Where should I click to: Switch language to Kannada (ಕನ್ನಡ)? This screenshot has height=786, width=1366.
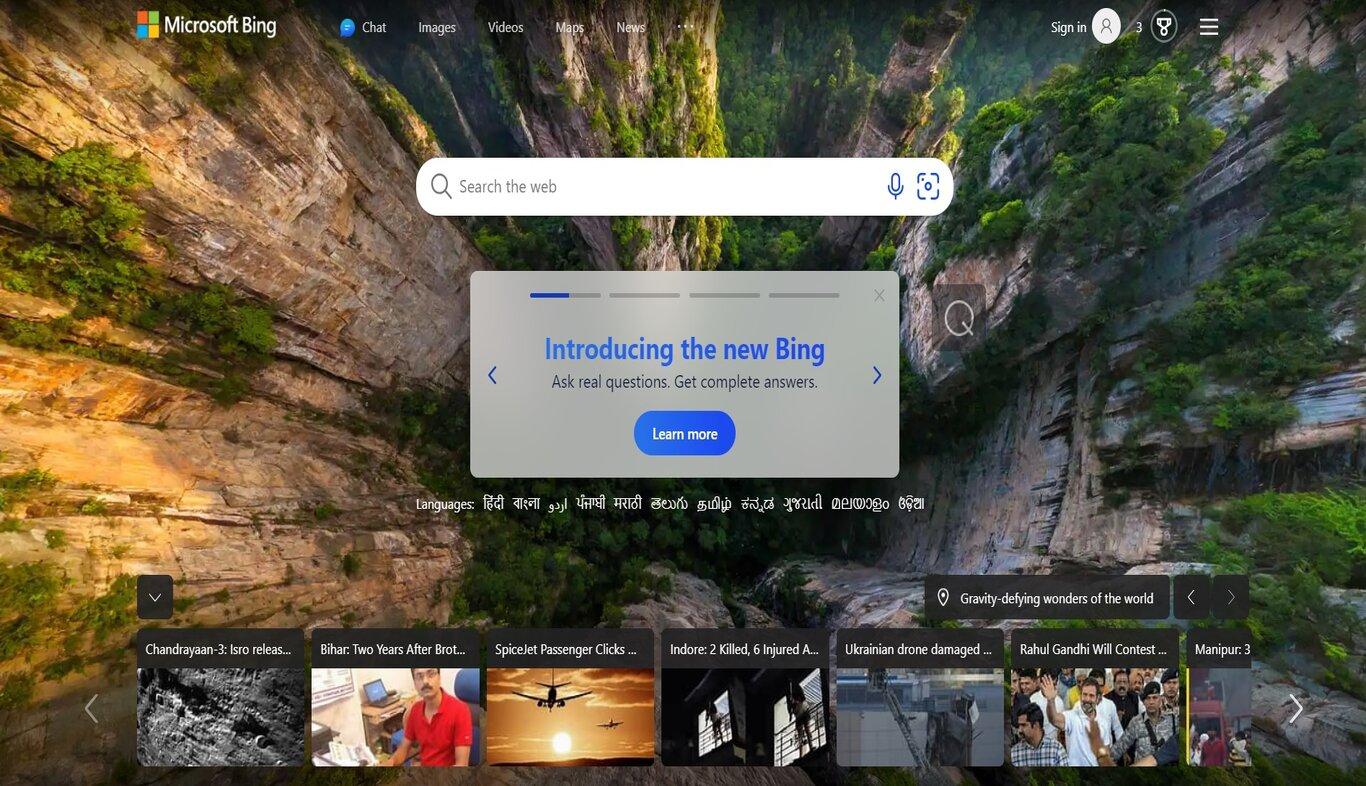point(757,504)
